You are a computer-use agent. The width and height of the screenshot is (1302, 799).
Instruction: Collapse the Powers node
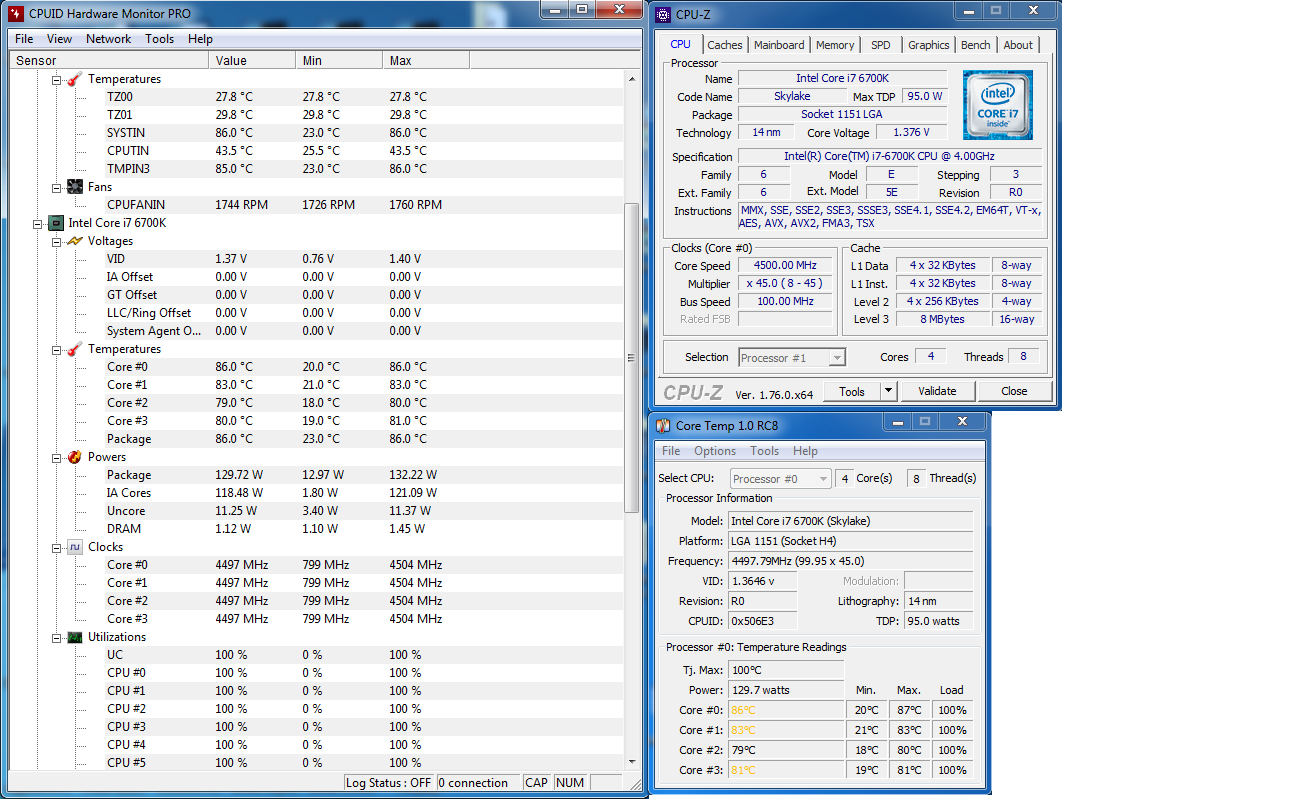pos(57,457)
